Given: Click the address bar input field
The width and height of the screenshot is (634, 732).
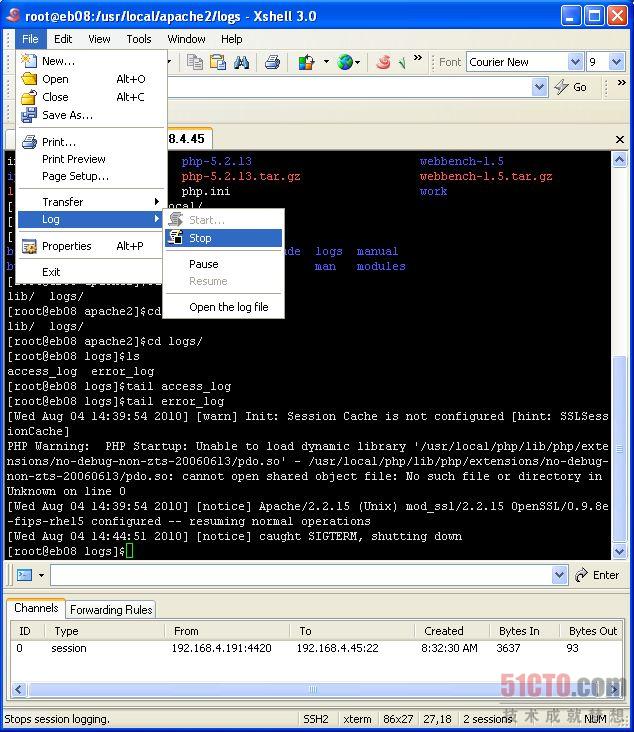Looking at the screenshot, I should (x=350, y=87).
